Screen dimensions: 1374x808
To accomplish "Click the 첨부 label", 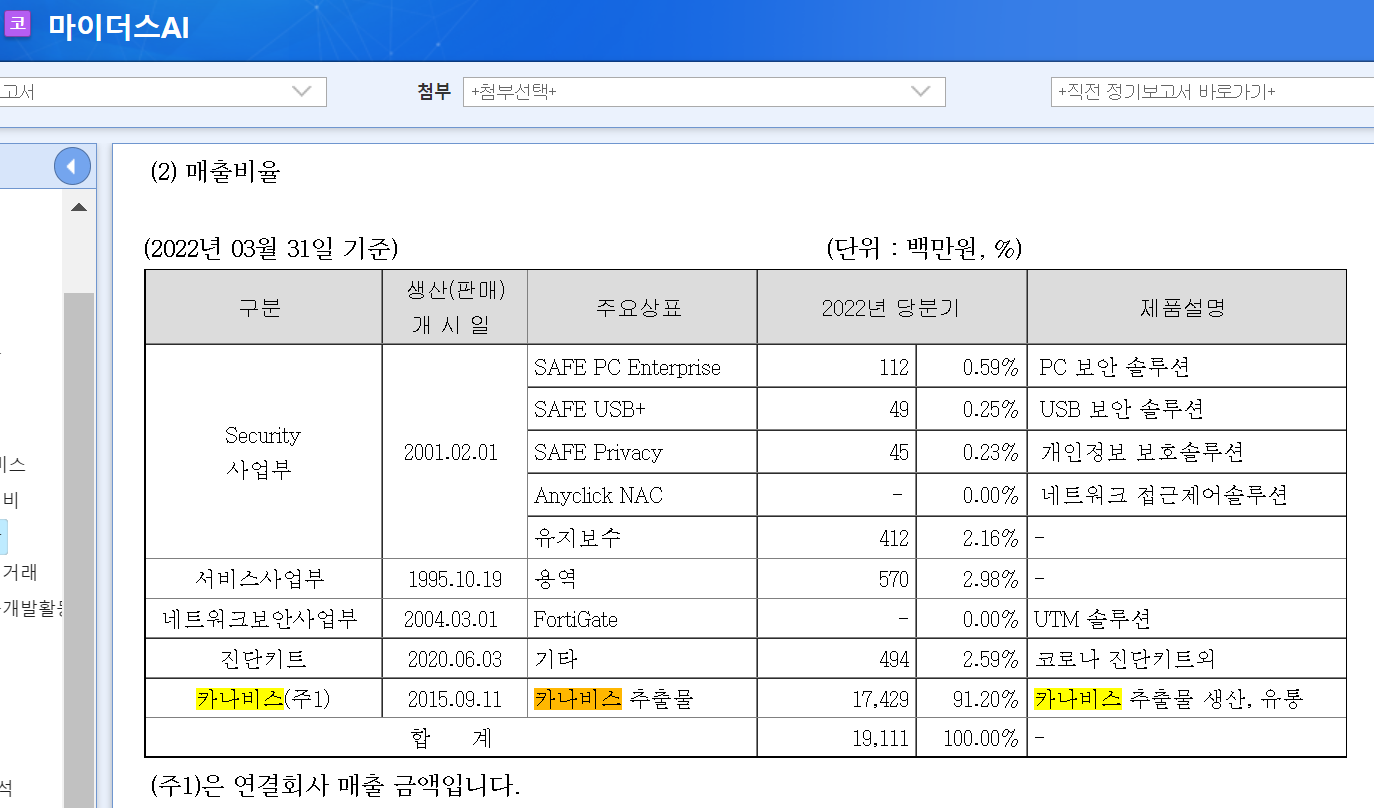I will click(435, 92).
